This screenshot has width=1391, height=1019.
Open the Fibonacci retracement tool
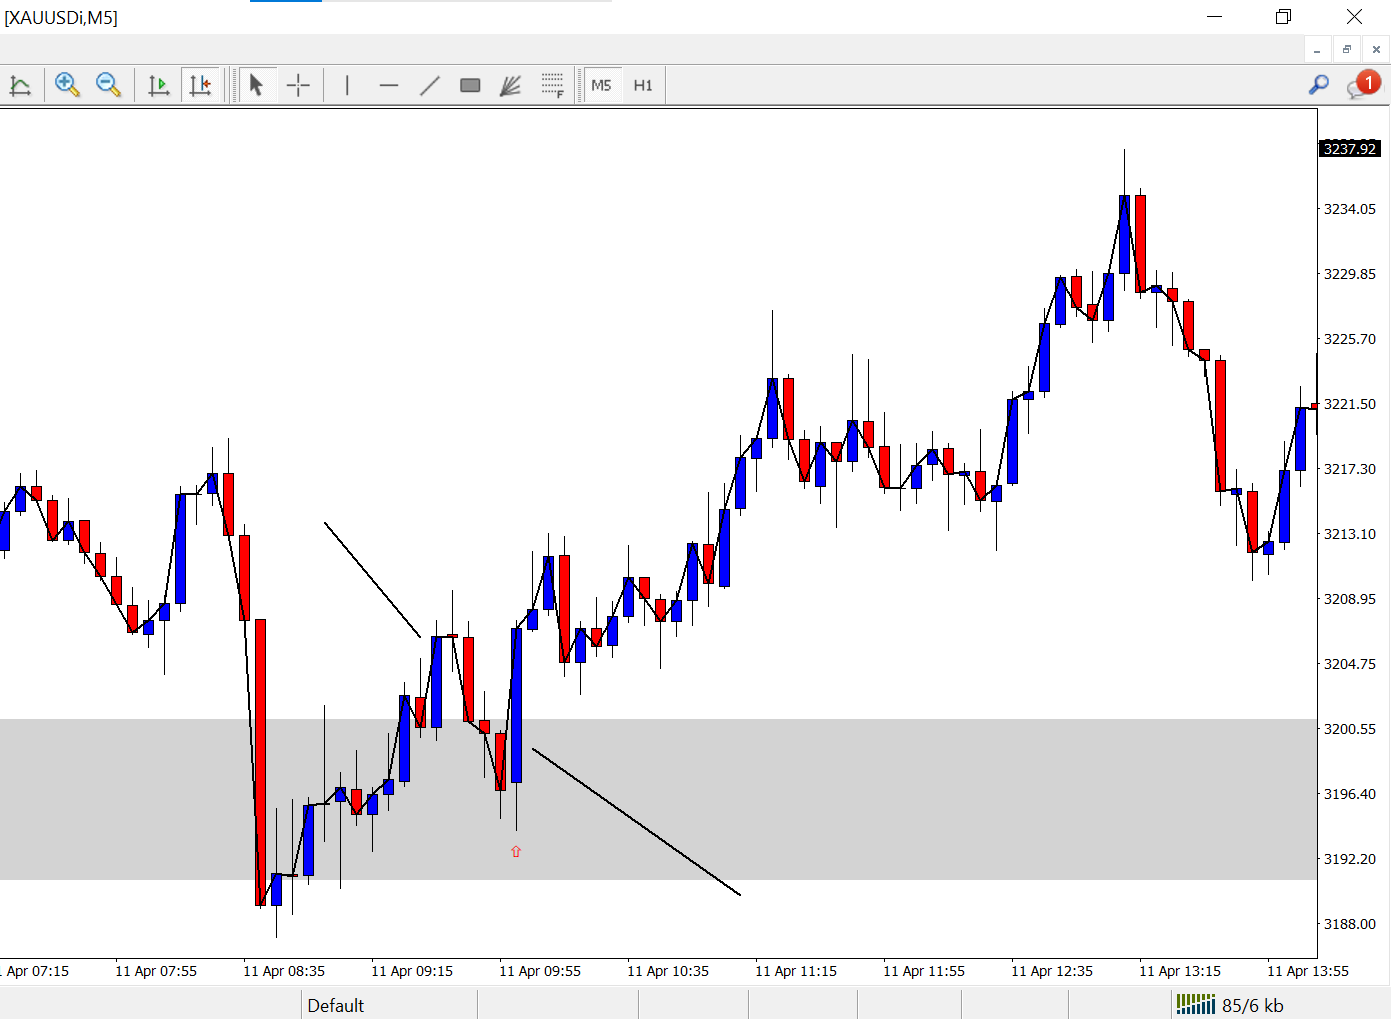pyautogui.click(x=553, y=85)
